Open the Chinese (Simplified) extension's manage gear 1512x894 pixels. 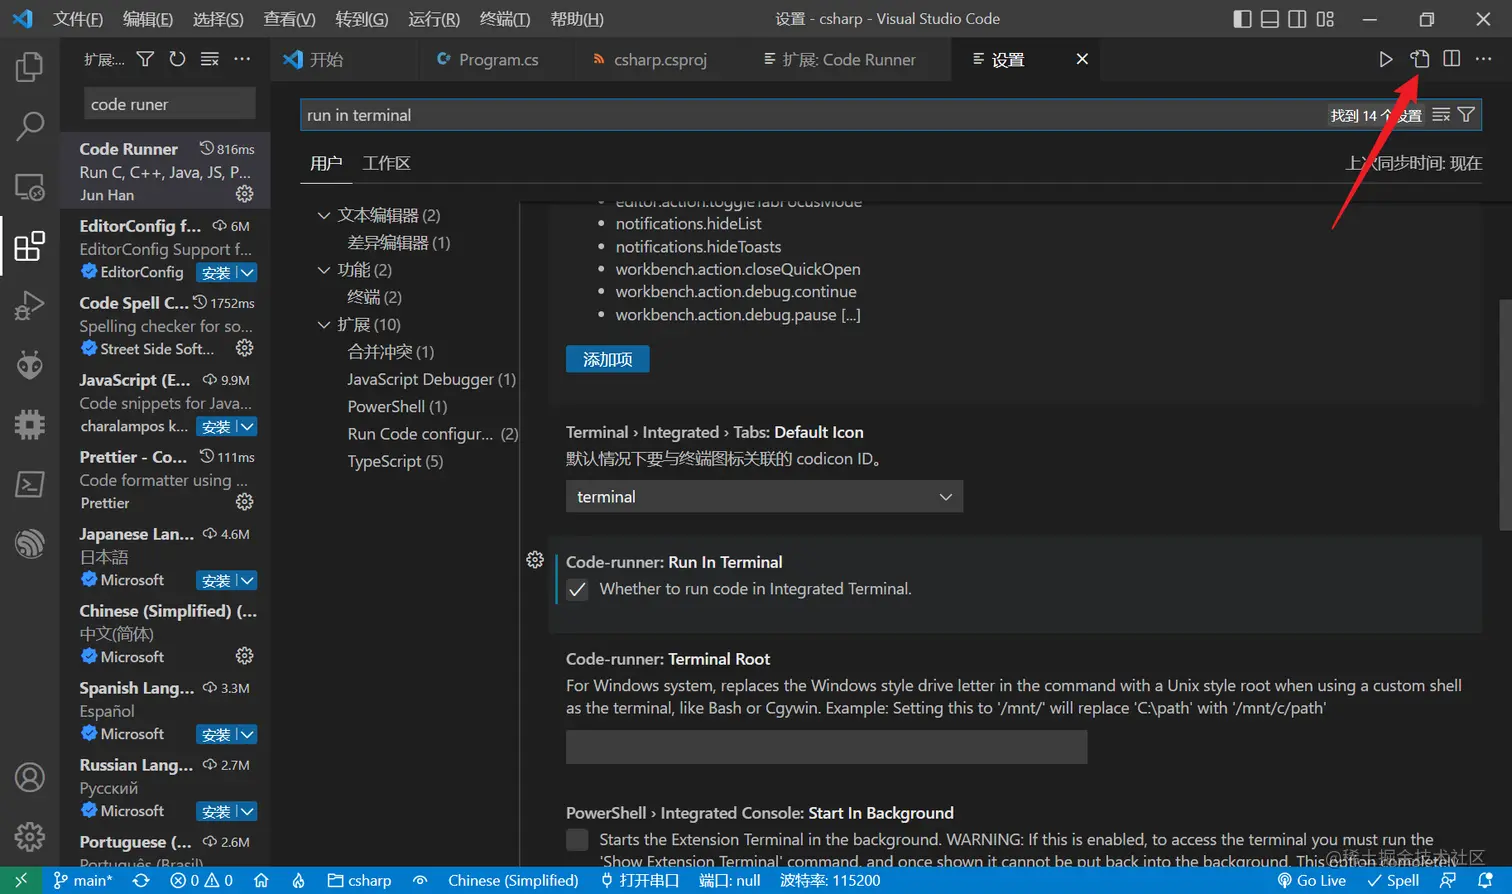(244, 656)
